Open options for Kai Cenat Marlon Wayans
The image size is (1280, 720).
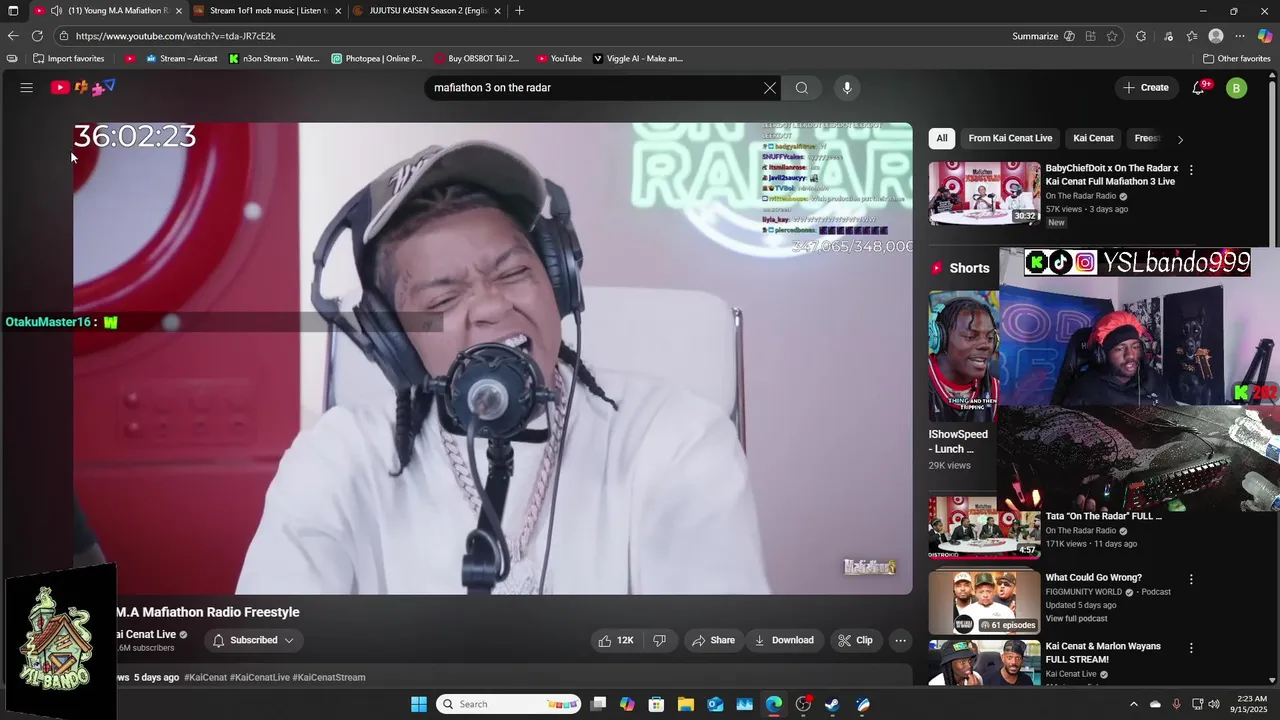click(1191, 648)
